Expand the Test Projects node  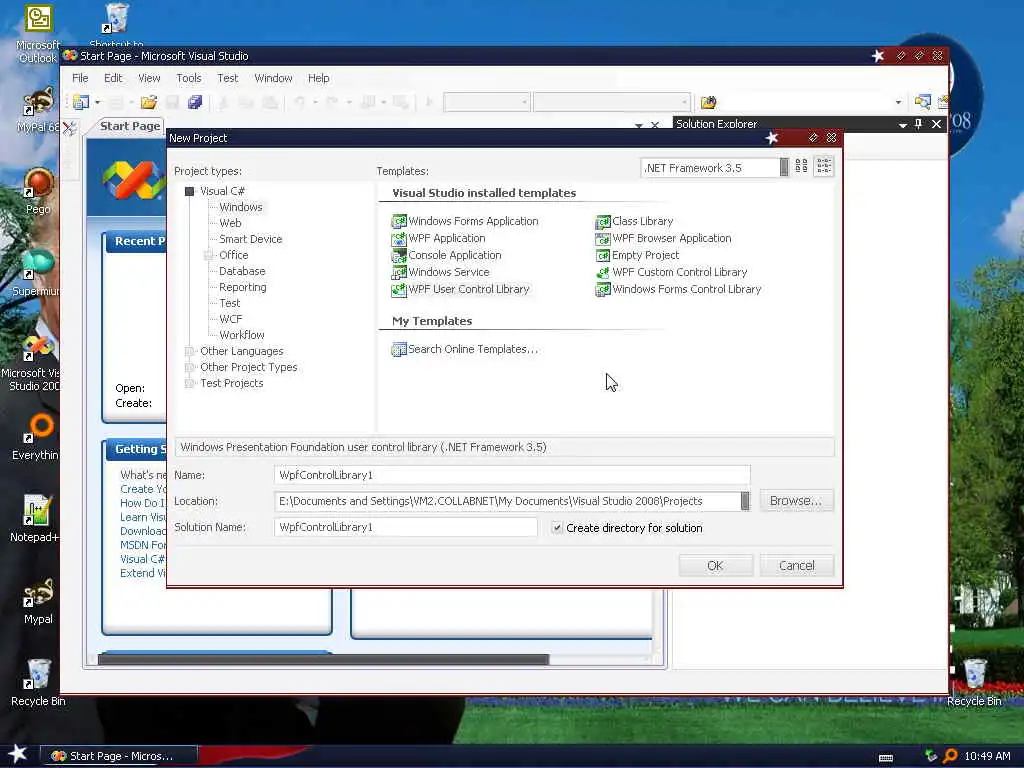coord(189,383)
